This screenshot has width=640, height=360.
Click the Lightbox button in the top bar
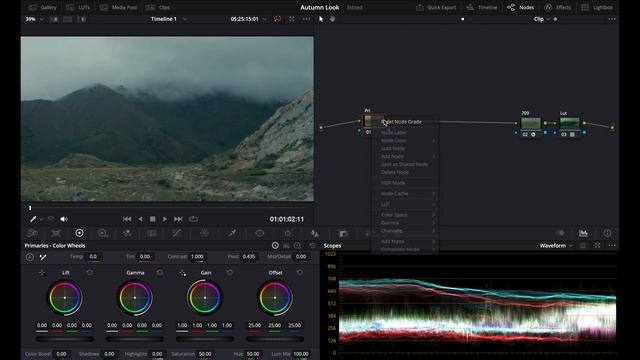pyautogui.click(x=597, y=7)
